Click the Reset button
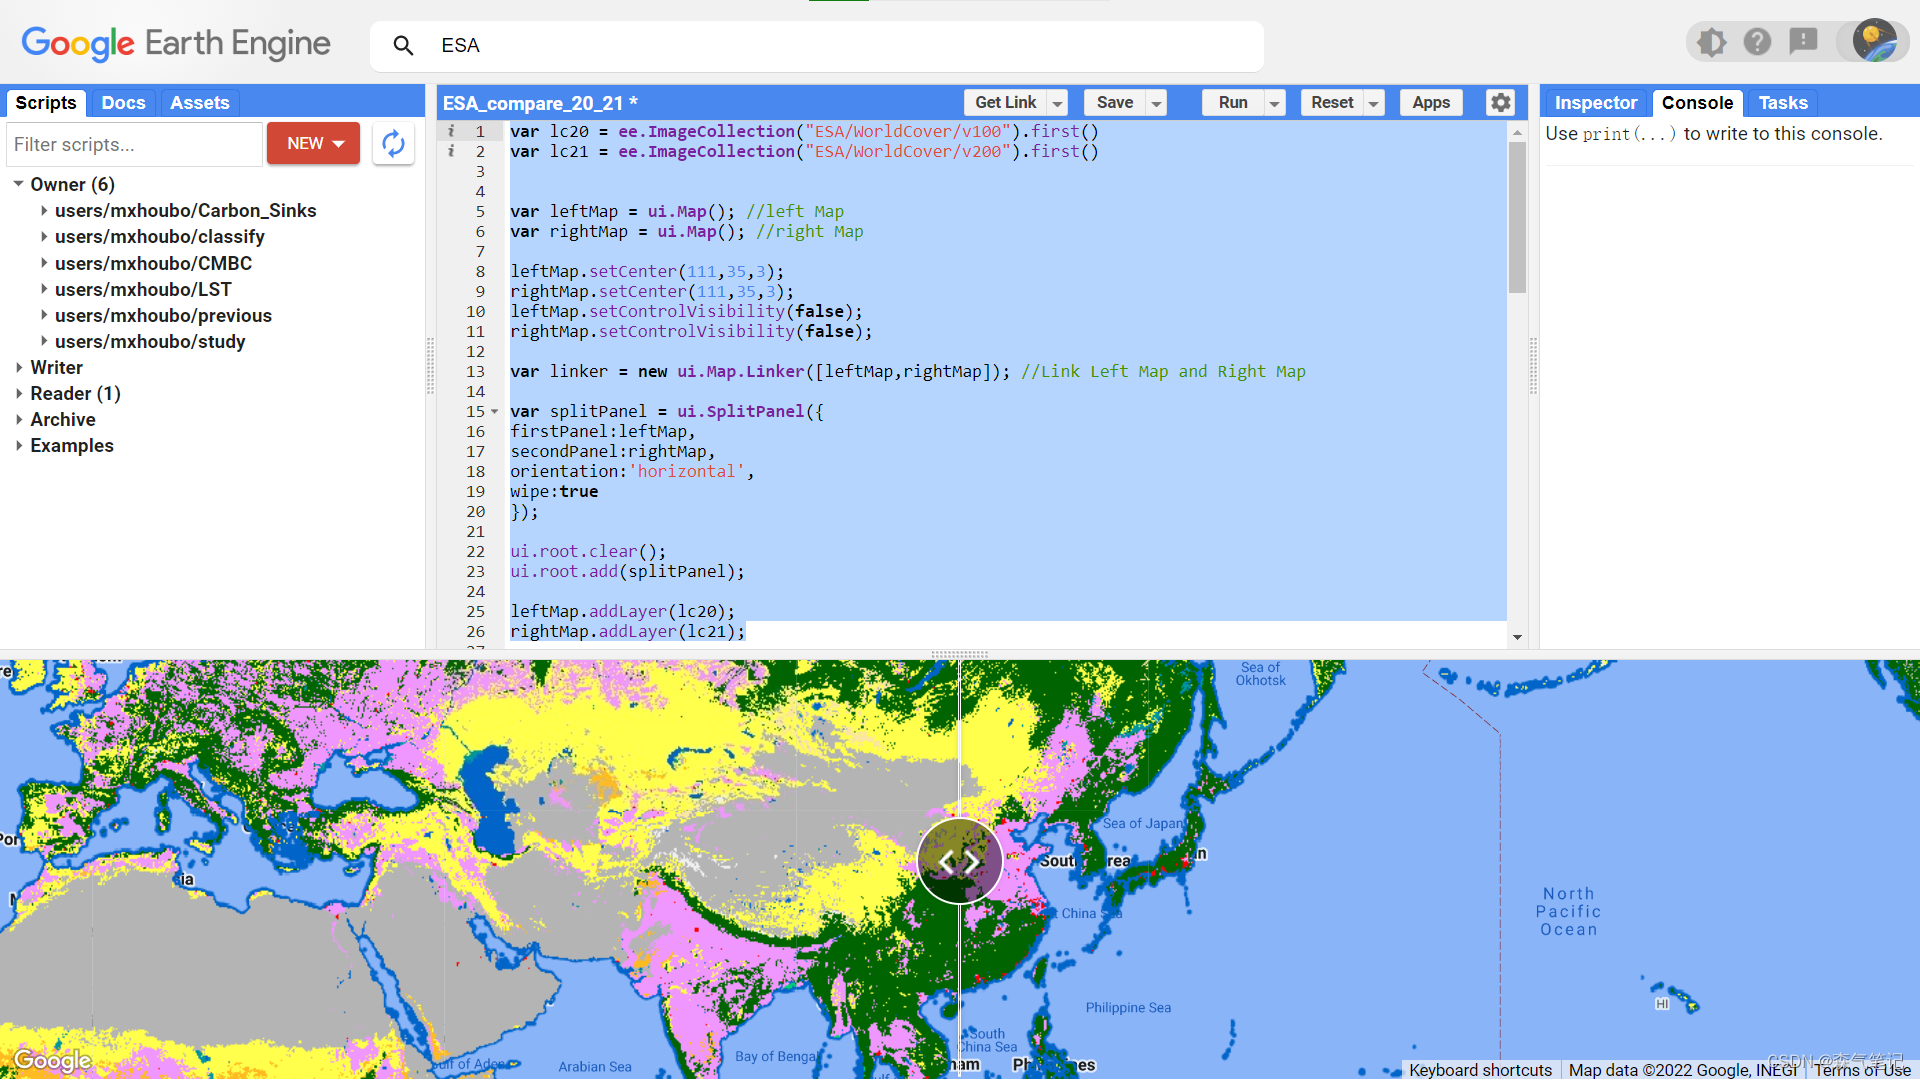The height and width of the screenshot is (1080, 1920). point(1332,102)
